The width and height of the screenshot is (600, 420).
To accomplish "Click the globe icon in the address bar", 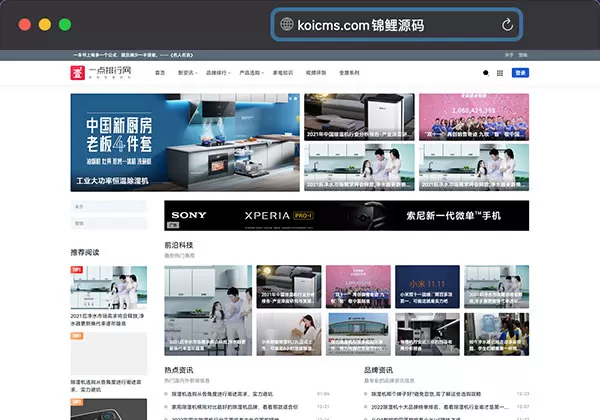I will [x=287, y=24].
